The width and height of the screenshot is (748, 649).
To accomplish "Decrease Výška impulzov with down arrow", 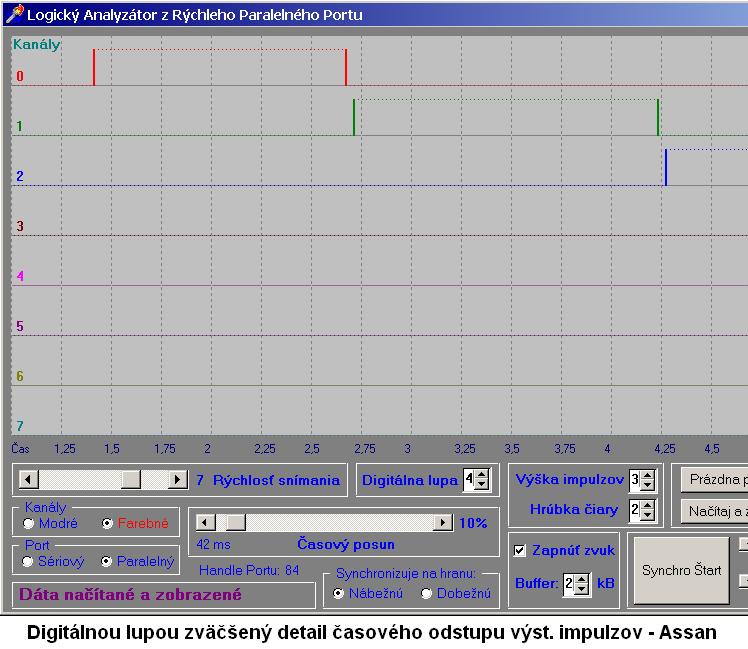I will pyautogui.click(x=646, y=486).
